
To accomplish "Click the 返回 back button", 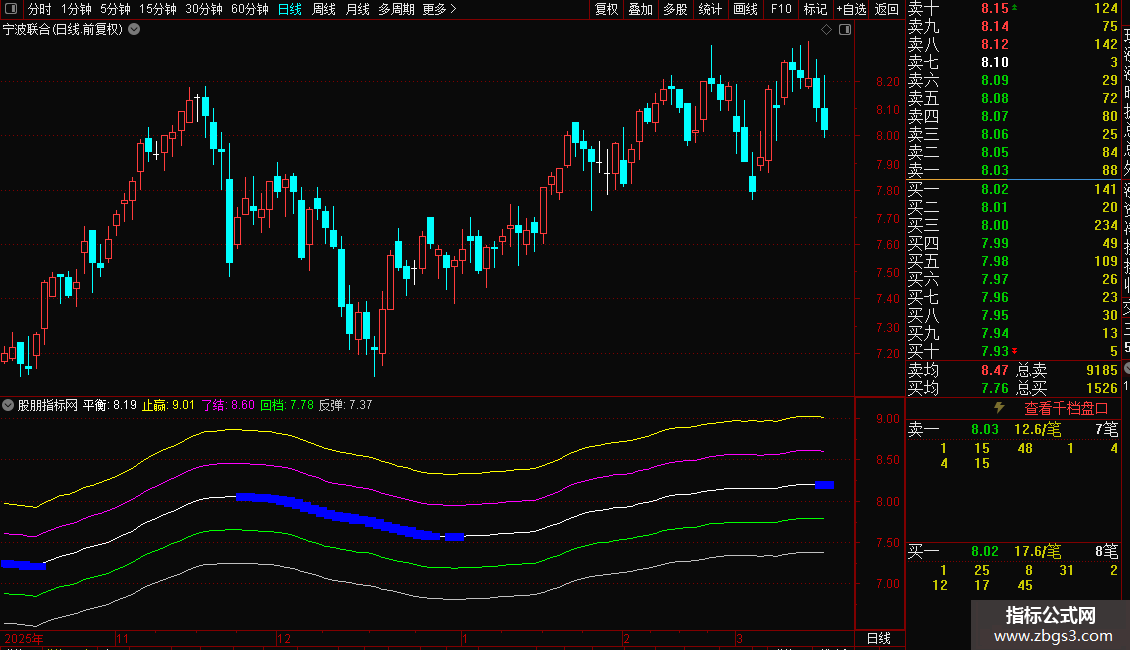I will point(886,9).
